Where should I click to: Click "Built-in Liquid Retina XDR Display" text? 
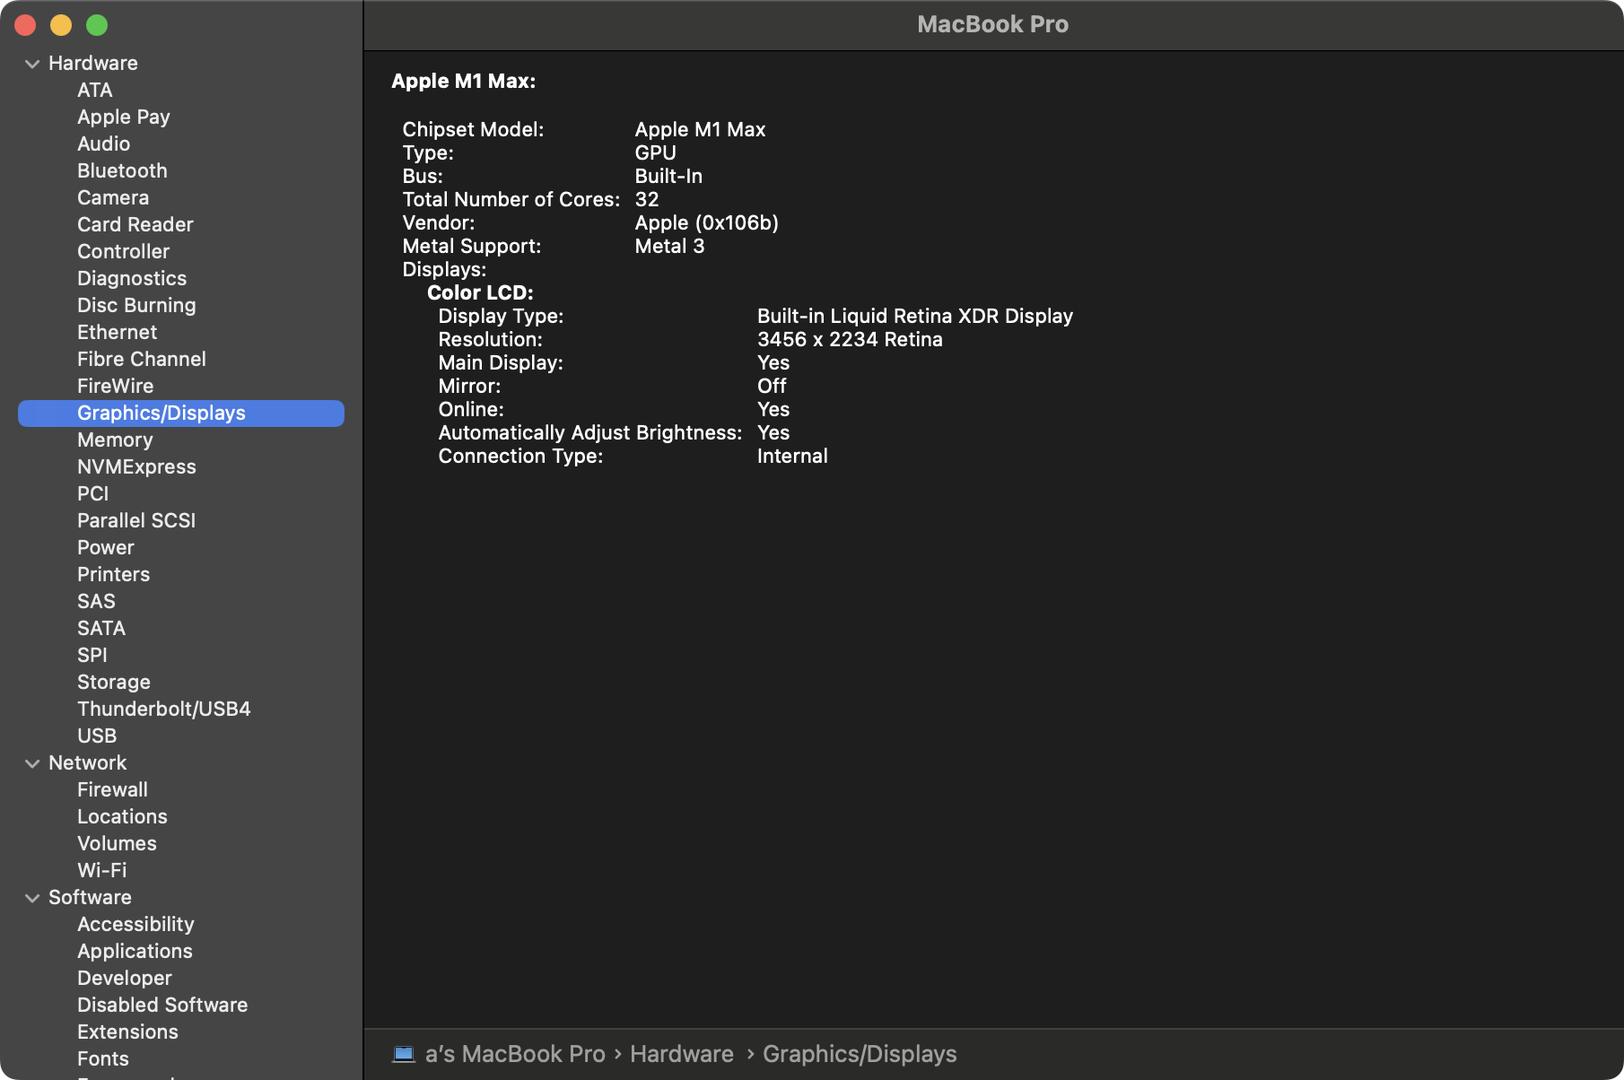[x=915, y=317]
